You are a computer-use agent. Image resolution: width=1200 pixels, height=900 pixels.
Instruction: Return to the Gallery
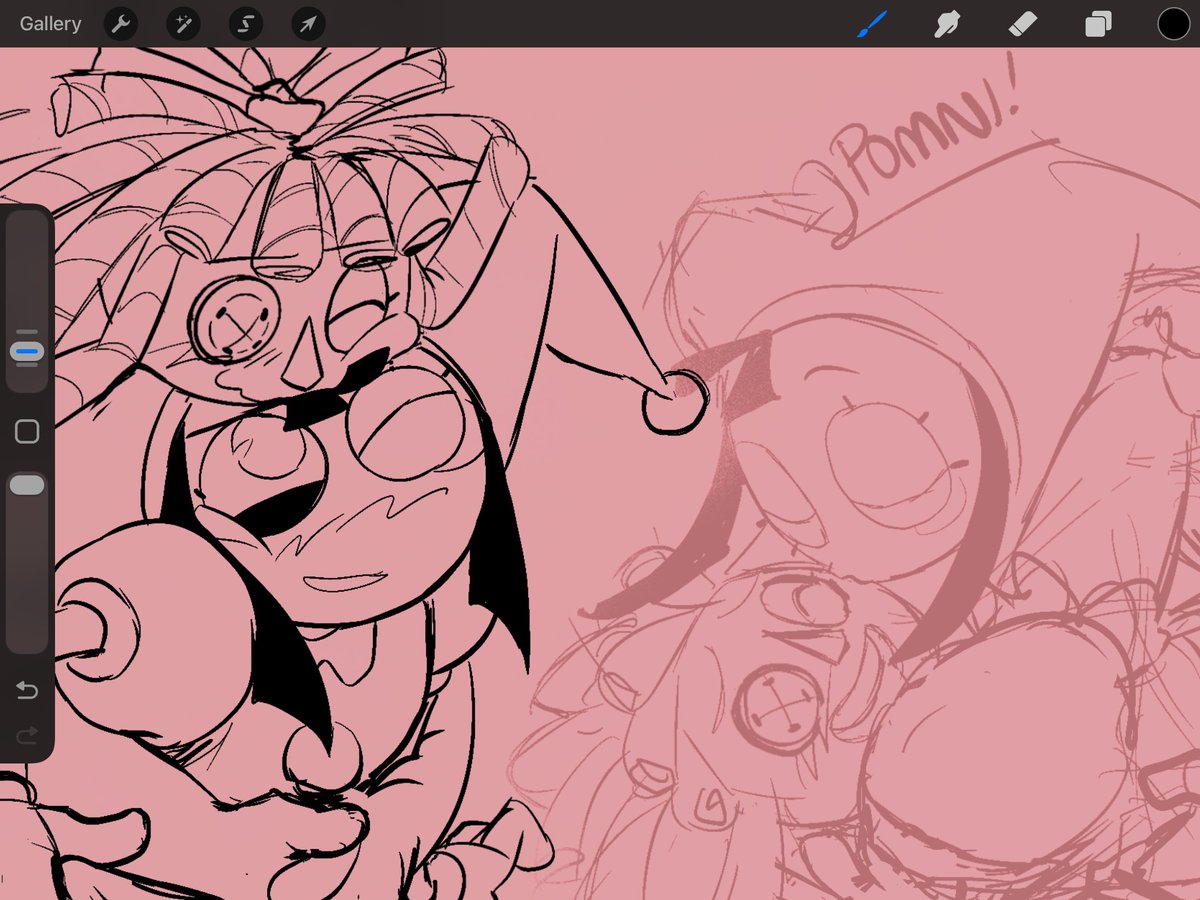coord(50,23)
